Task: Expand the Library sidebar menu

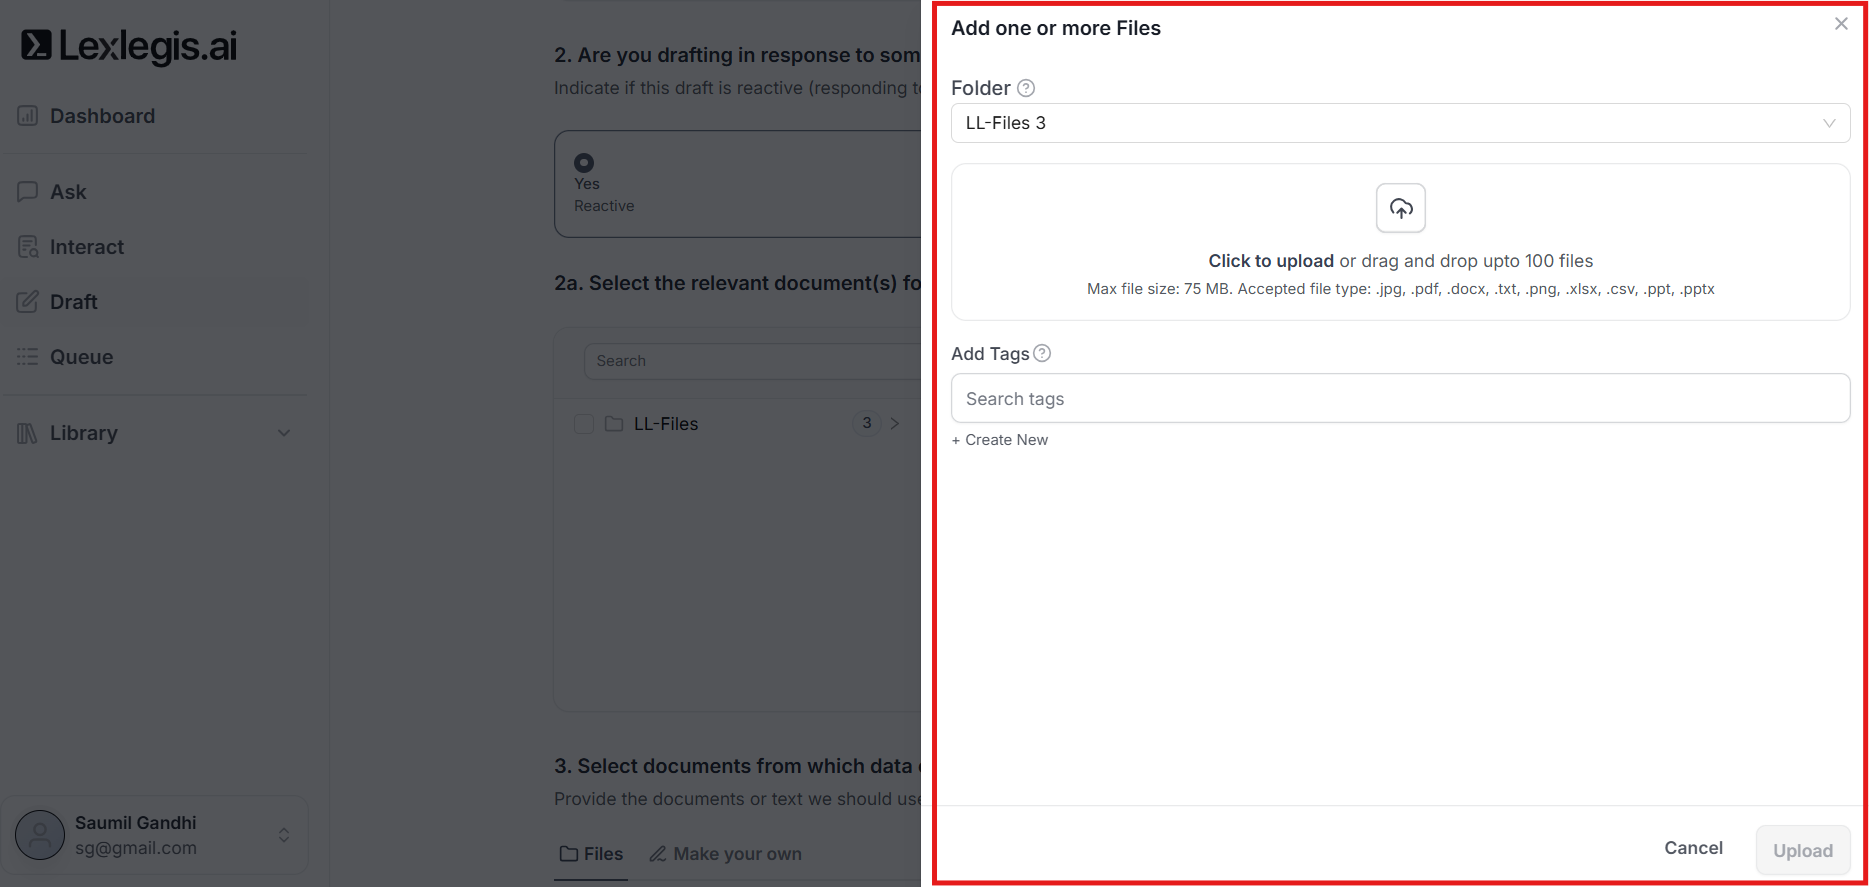Action: click(284, 433)
